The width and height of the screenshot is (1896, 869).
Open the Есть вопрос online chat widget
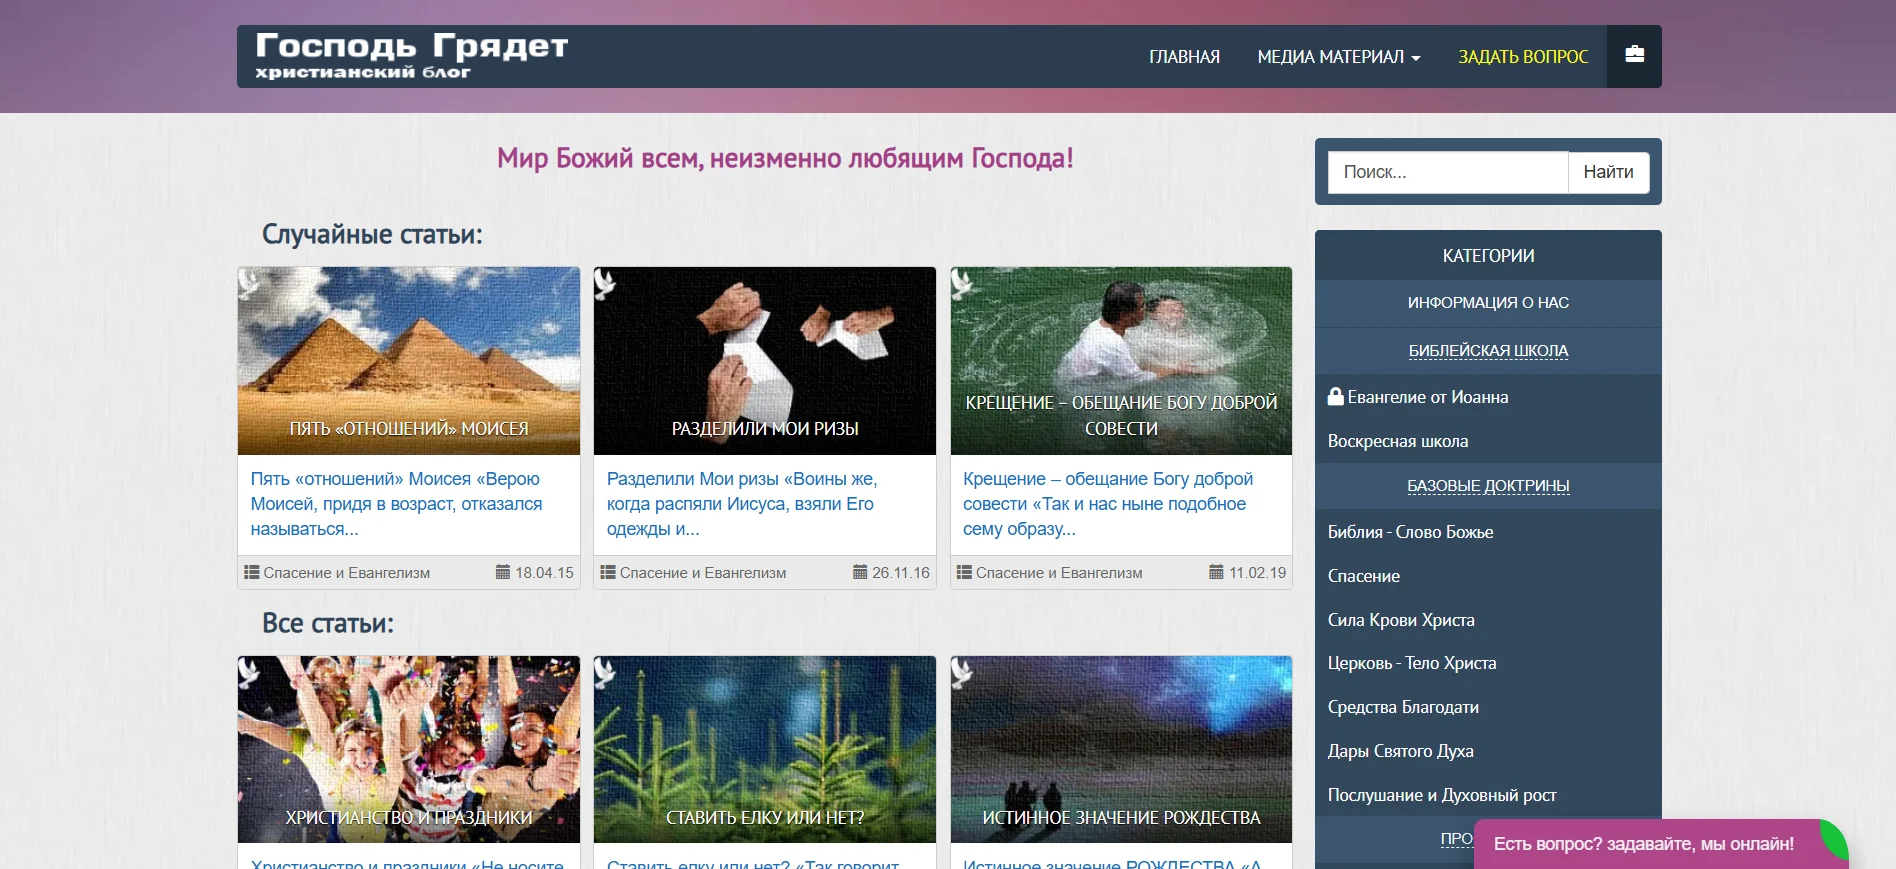click(x=1643, y=844)
